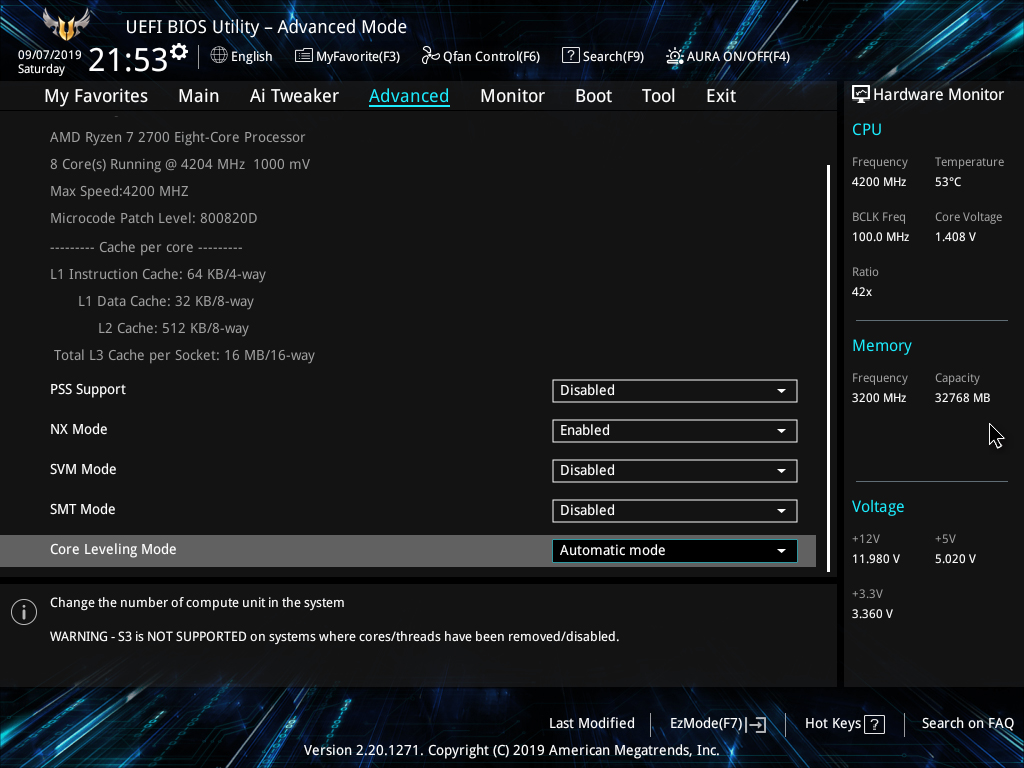Screen dimensions: 1024x768
Task: Switch to My Favorites tab
Action: (x=96, y=96)
